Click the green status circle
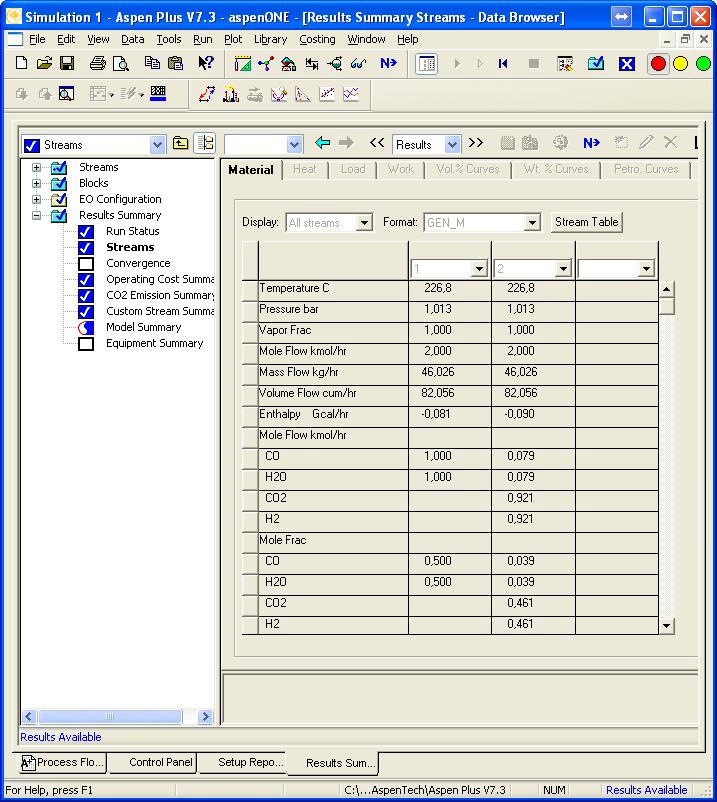717x802 pixels. [704, 64]
